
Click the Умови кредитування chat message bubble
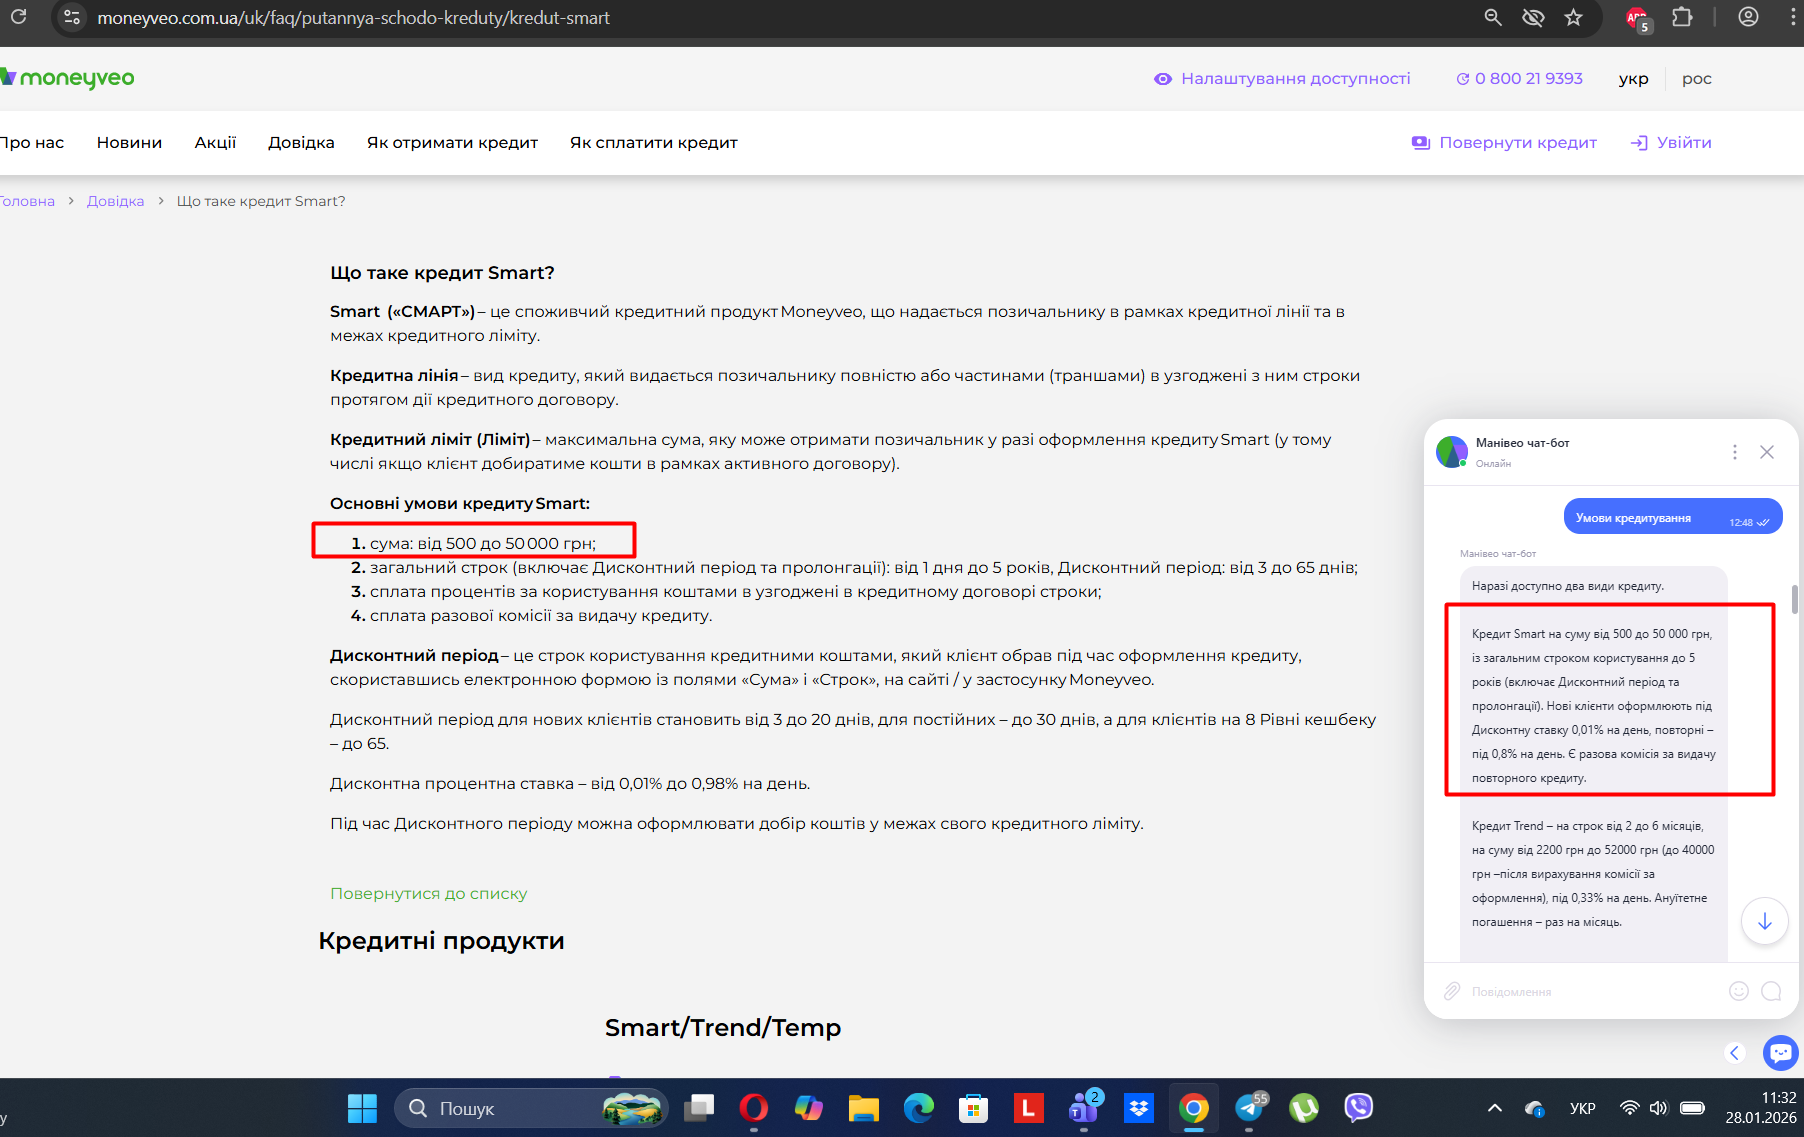click(x=1673, y=516)
